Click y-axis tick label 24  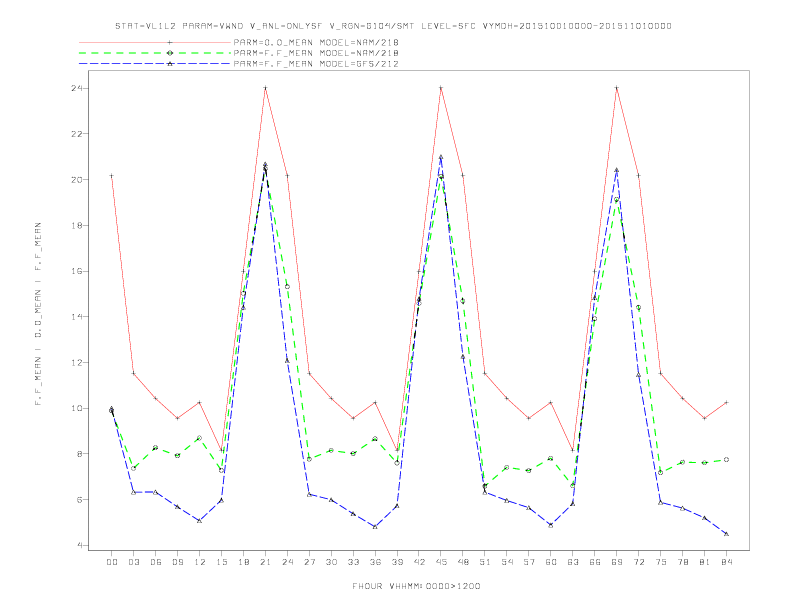(77, 88)
